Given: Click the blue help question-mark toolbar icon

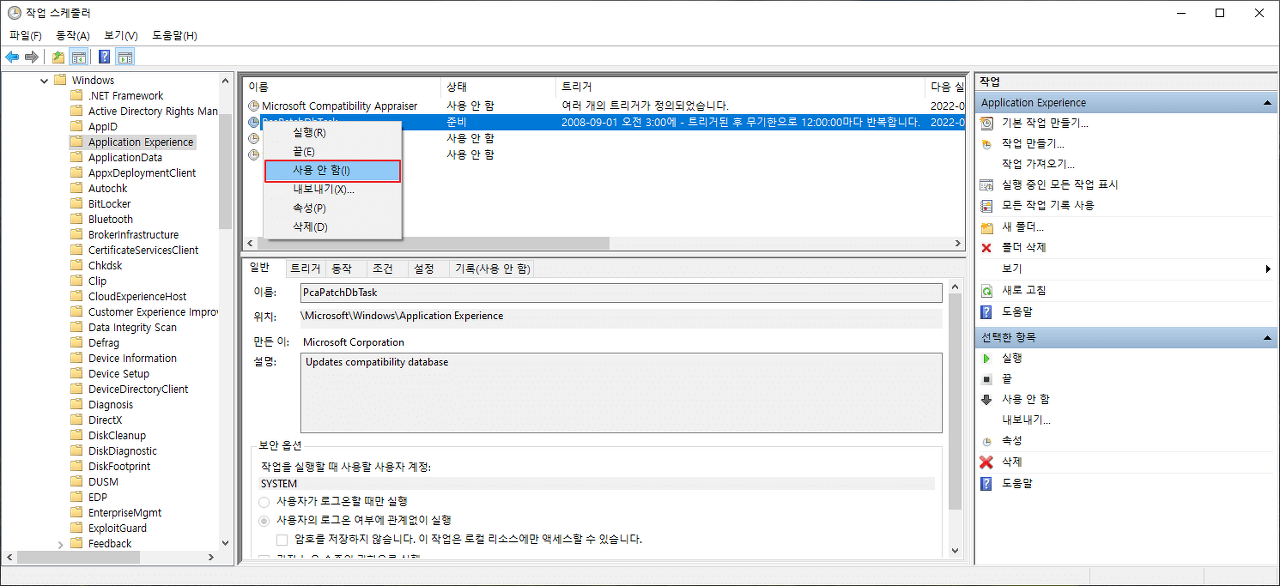Looking at the screenshot, I should [104, 57].
